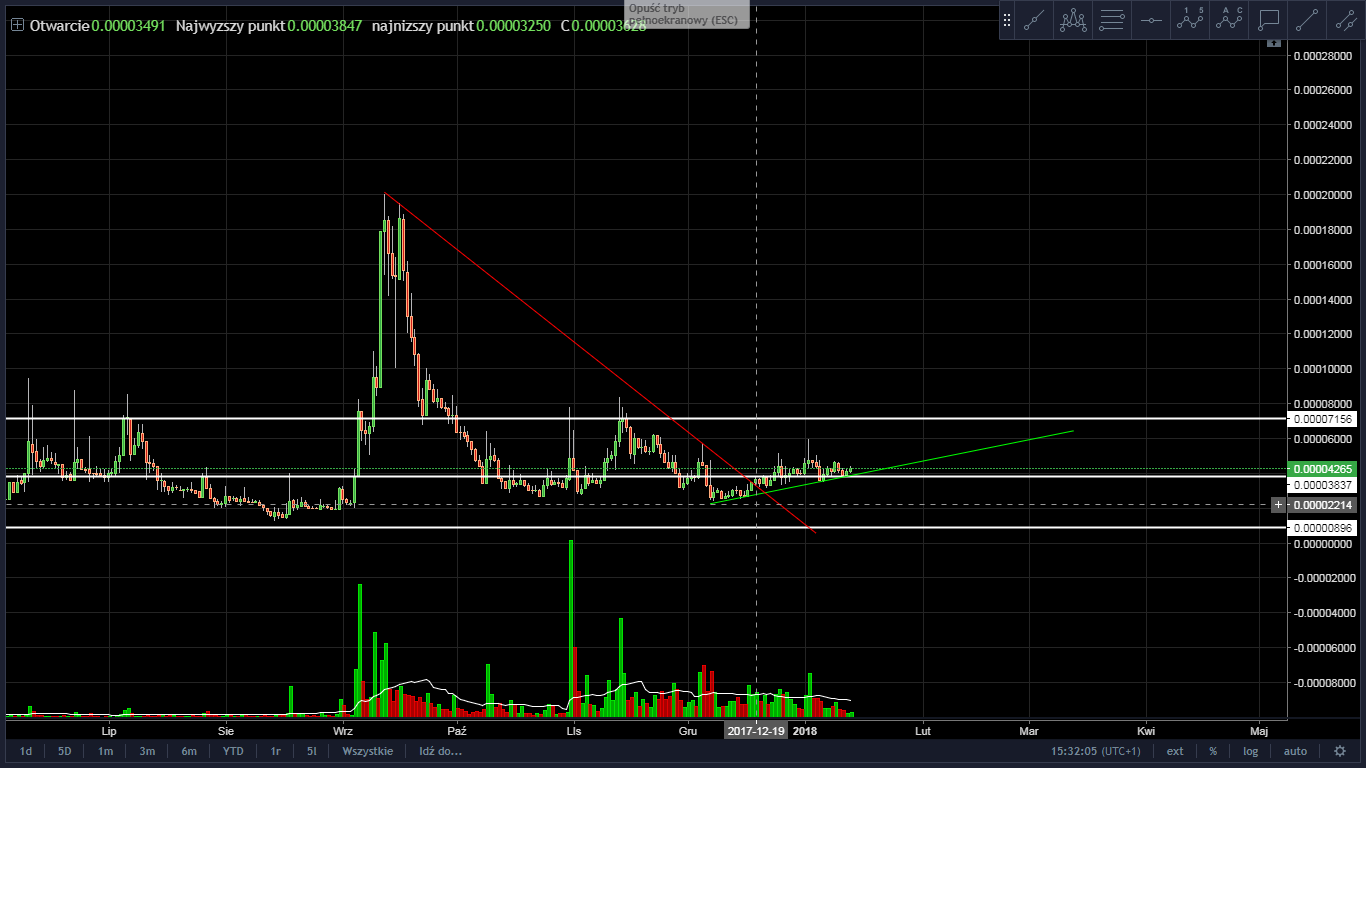Click the Opuść tryb pełnoekranowy (ESC) notice

[687, 14]
